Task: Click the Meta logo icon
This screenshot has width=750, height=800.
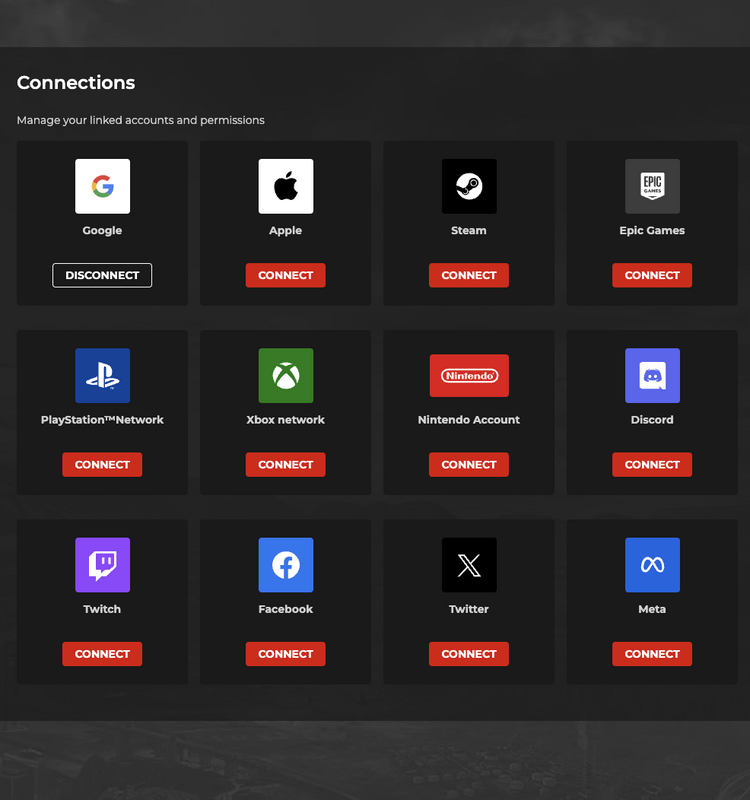Action: (652, 565)
